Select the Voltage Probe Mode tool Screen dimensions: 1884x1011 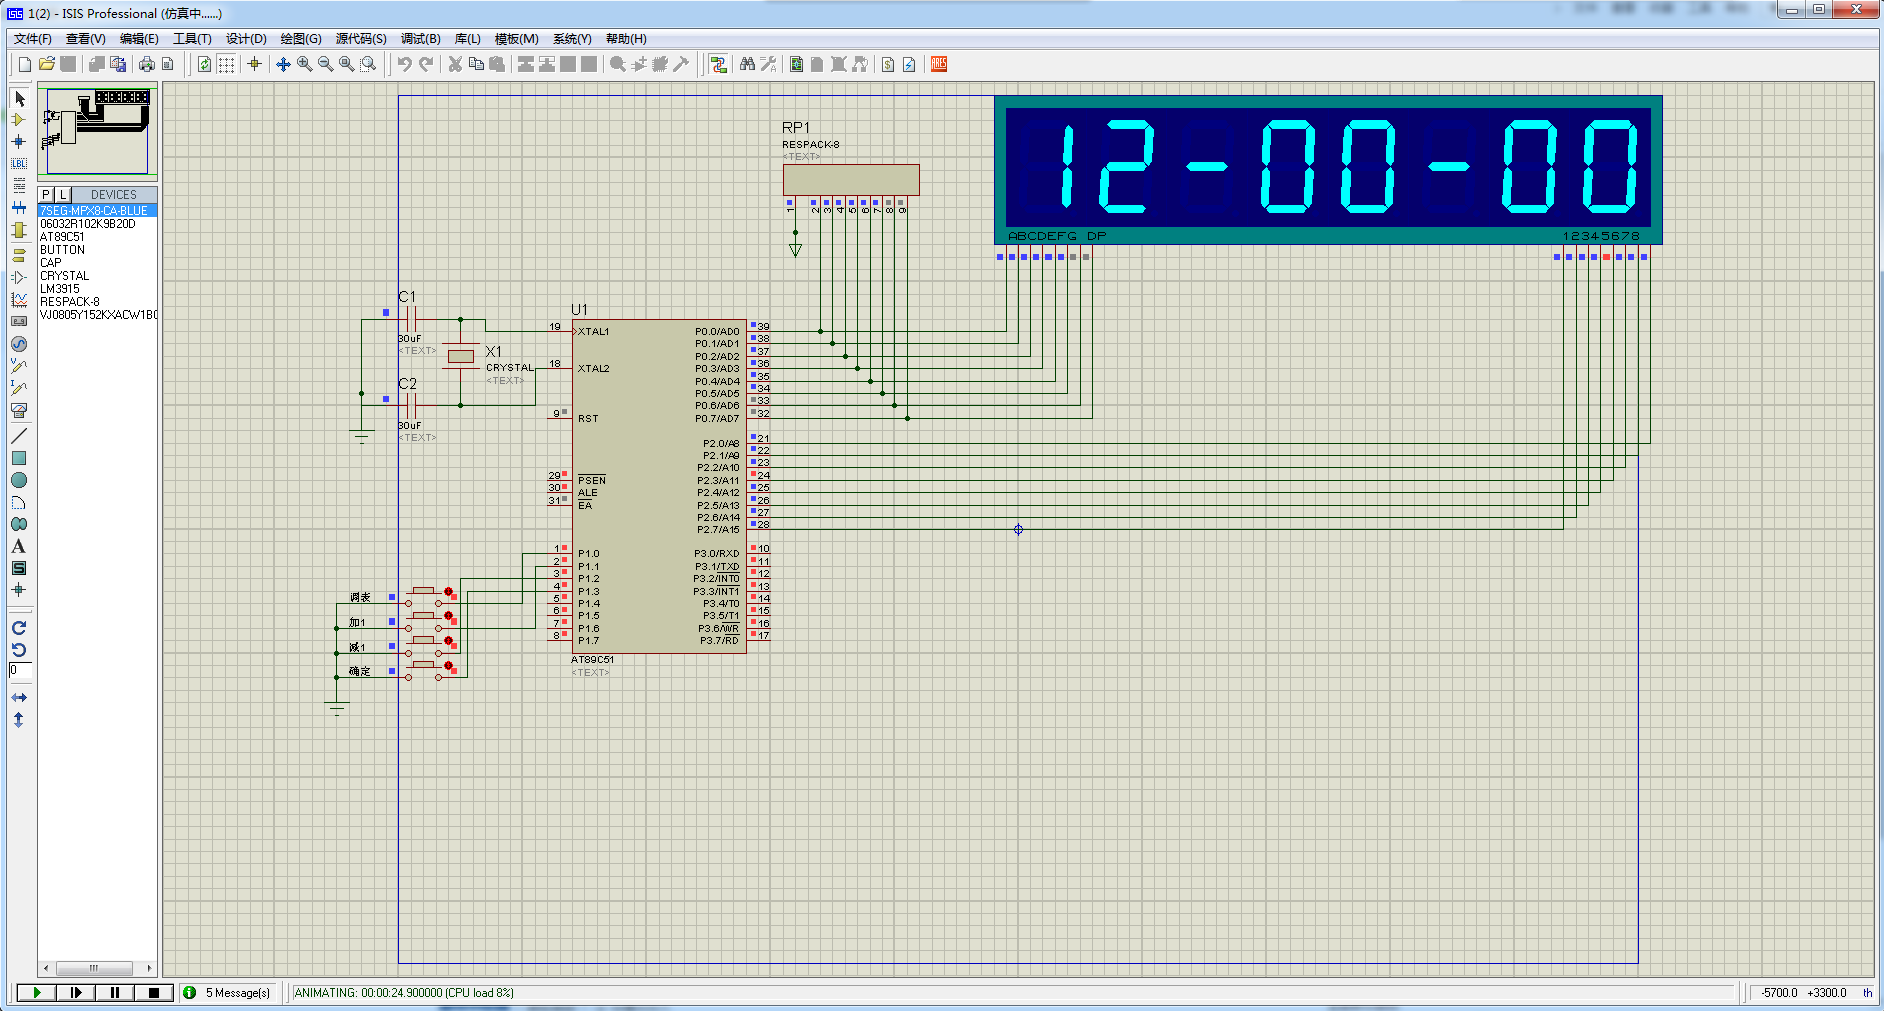[x=19, y=365]
